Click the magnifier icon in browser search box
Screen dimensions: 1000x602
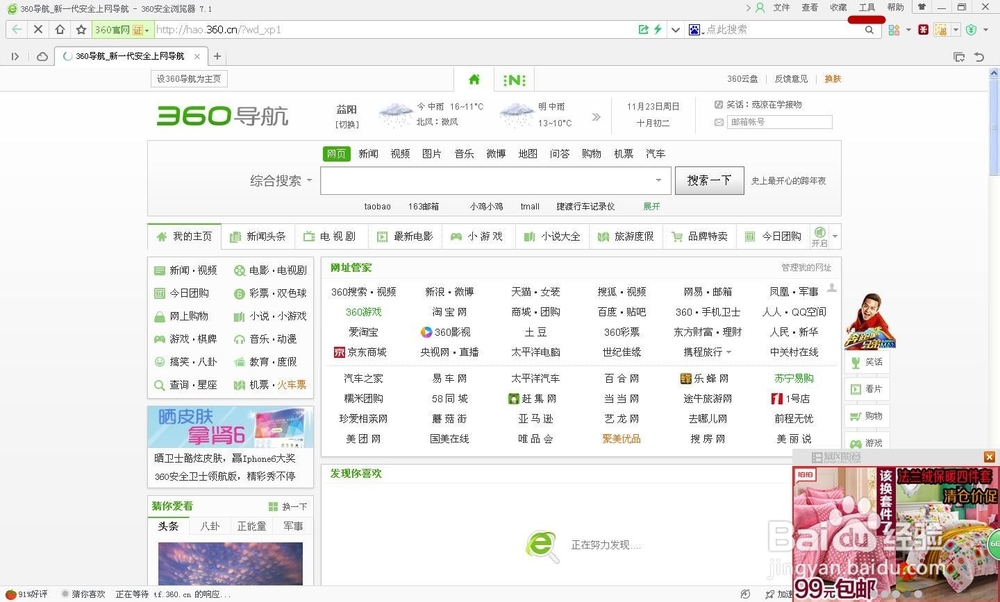click(869, 29)
